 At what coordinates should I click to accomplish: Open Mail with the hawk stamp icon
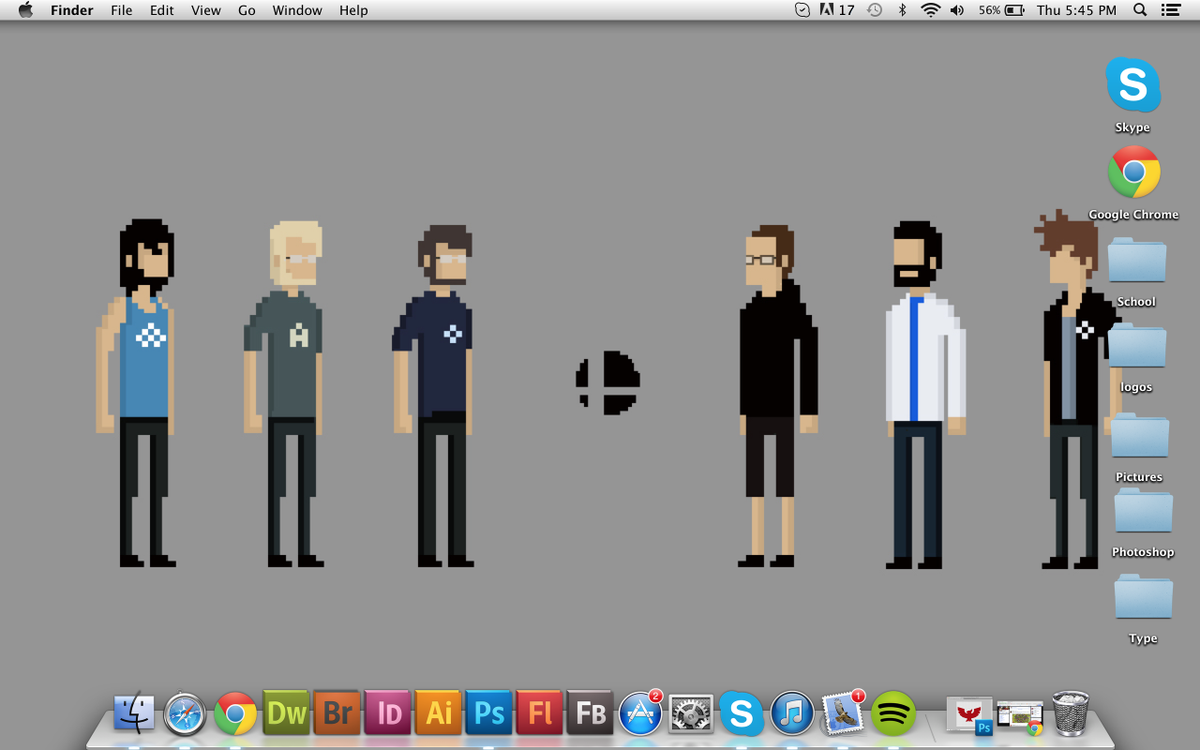click(843, 713)
